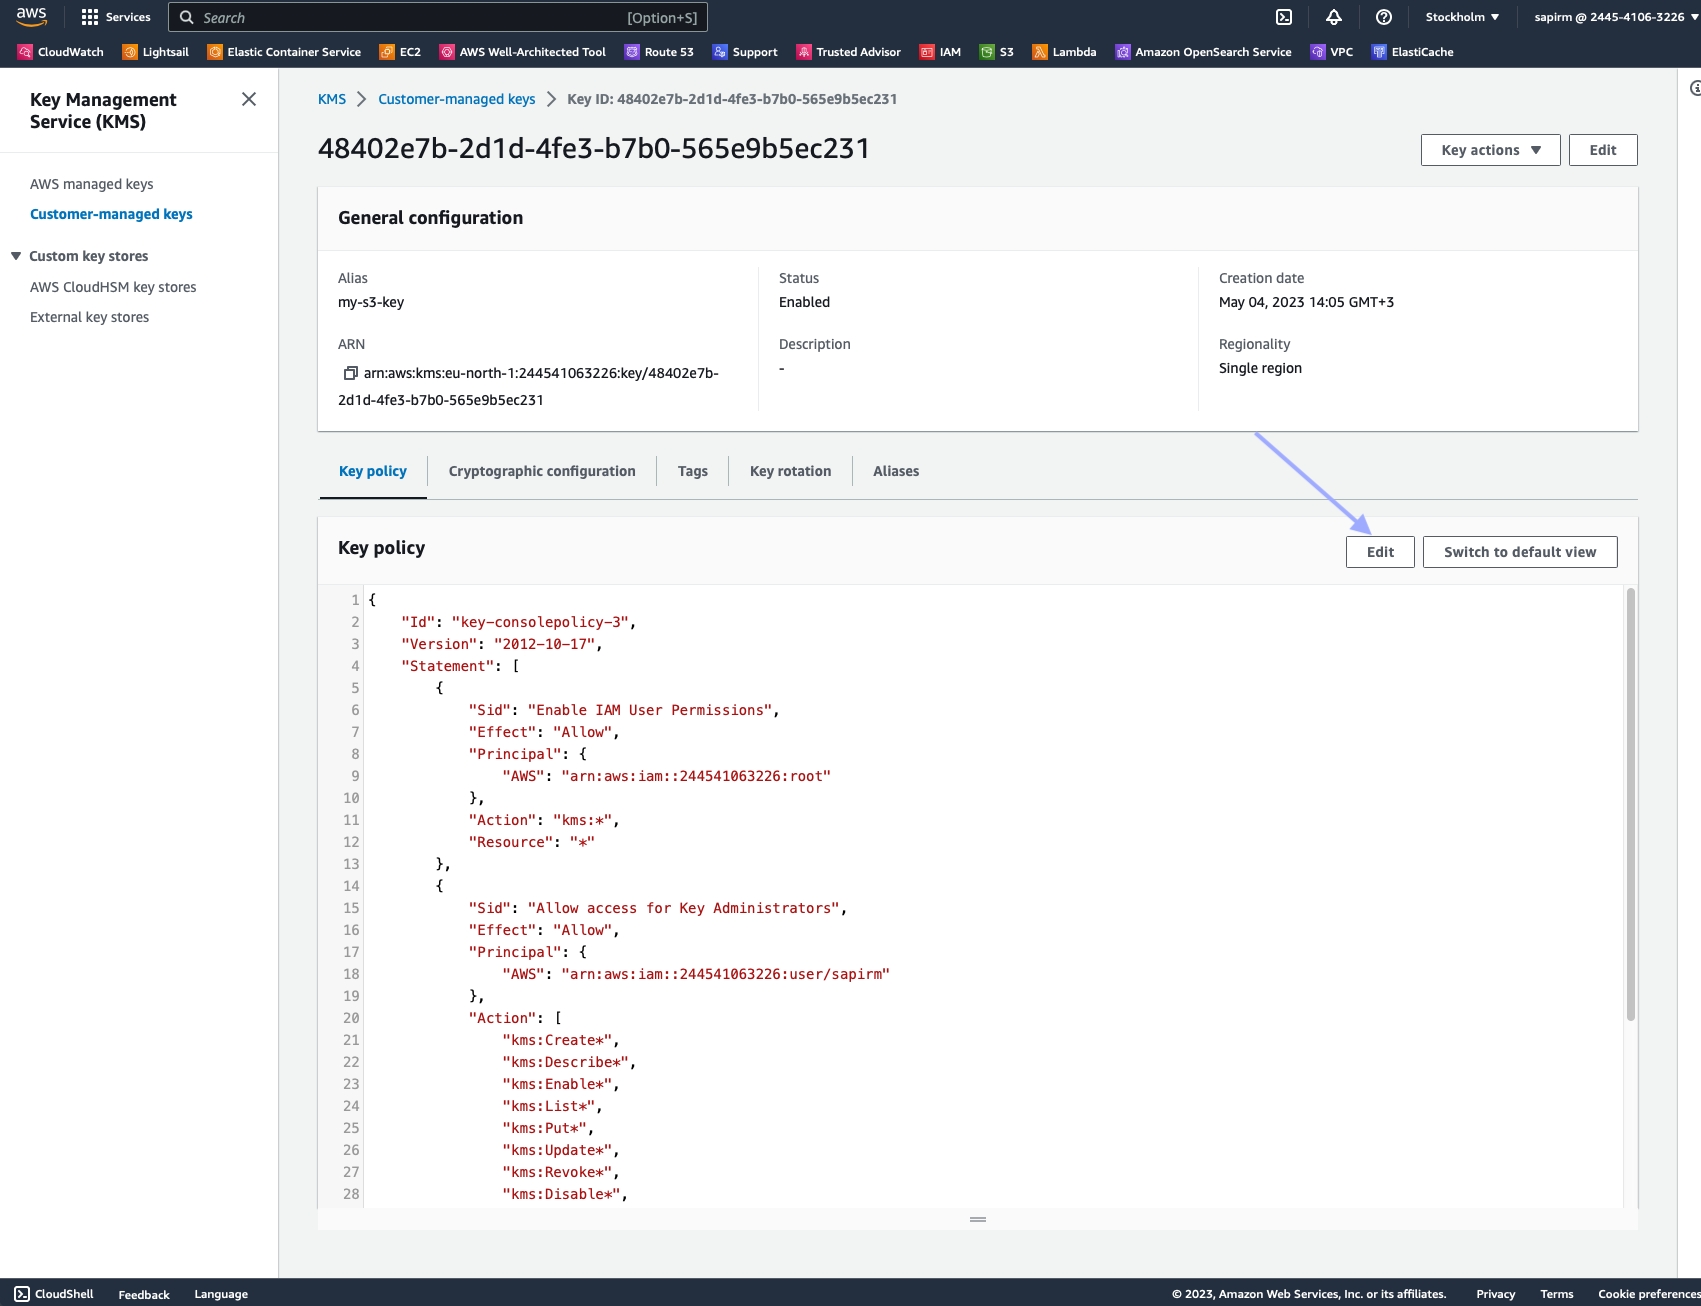This screenshot has width=1701, height=1306.
Task: Open the Stockholm region selector
Action: click(1462, 17)
